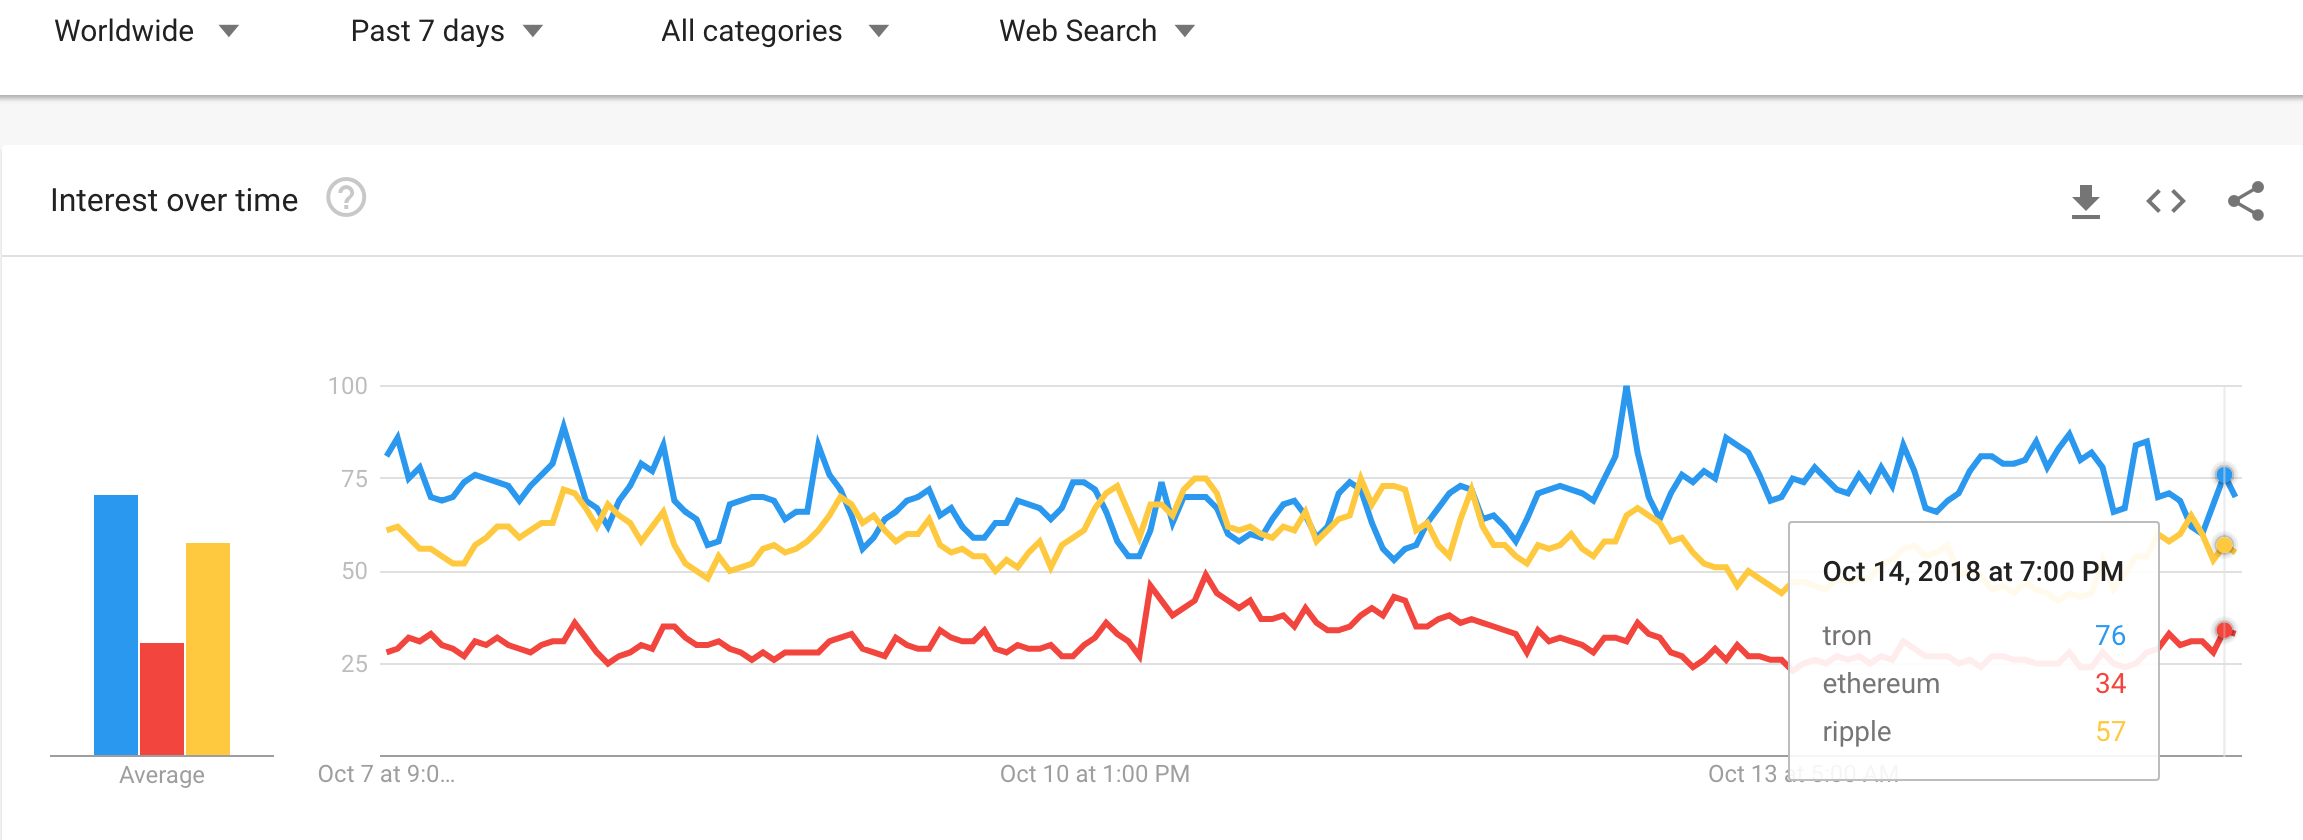Click the ethereum row in the tooltip
The width and height of the screenshot is (2303, 840).
[x=1973, y=683]
